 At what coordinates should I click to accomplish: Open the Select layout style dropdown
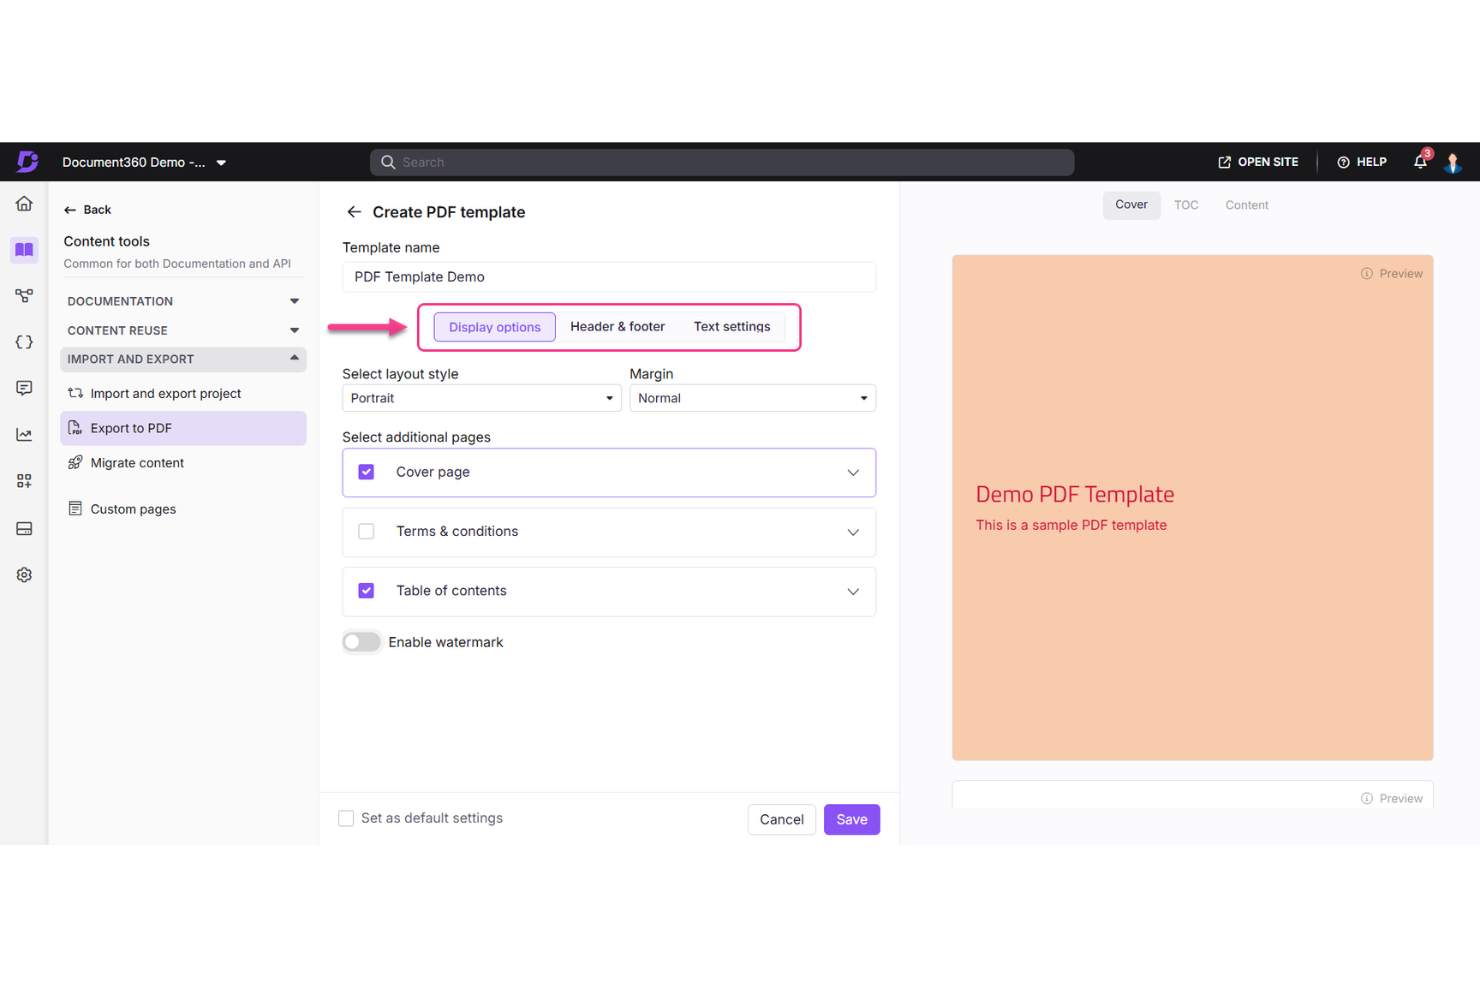tap(481, 397)
